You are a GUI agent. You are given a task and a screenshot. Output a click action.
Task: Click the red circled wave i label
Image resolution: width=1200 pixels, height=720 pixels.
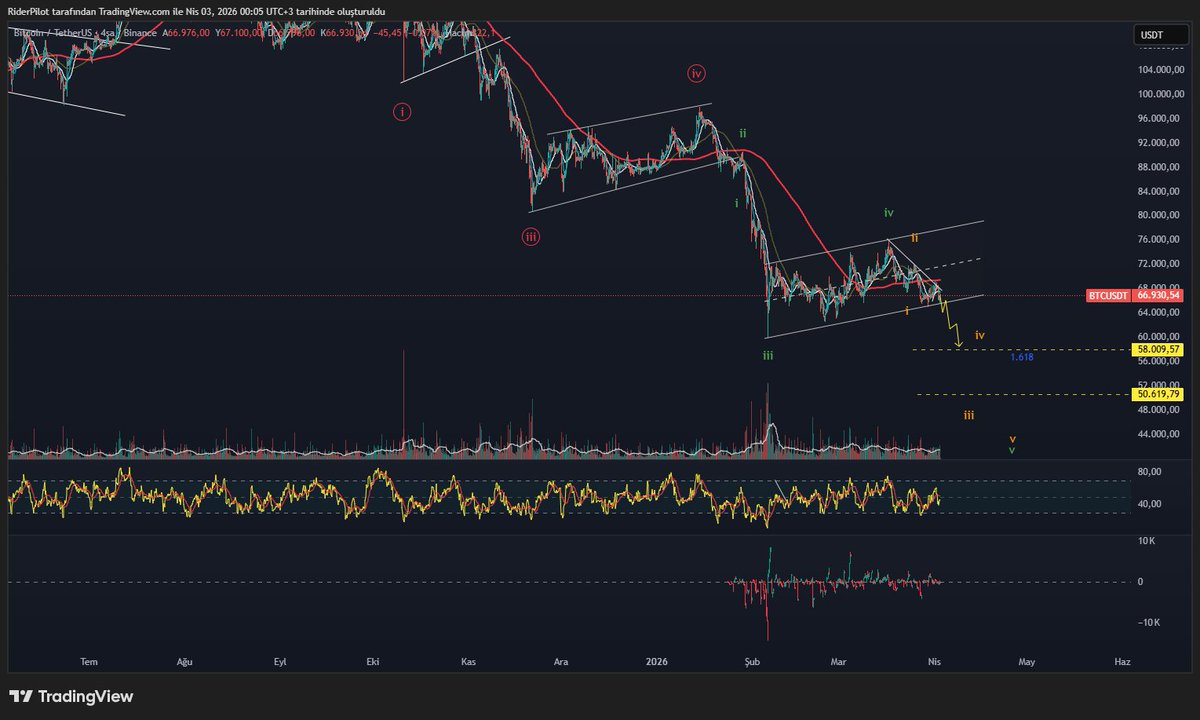401,112
